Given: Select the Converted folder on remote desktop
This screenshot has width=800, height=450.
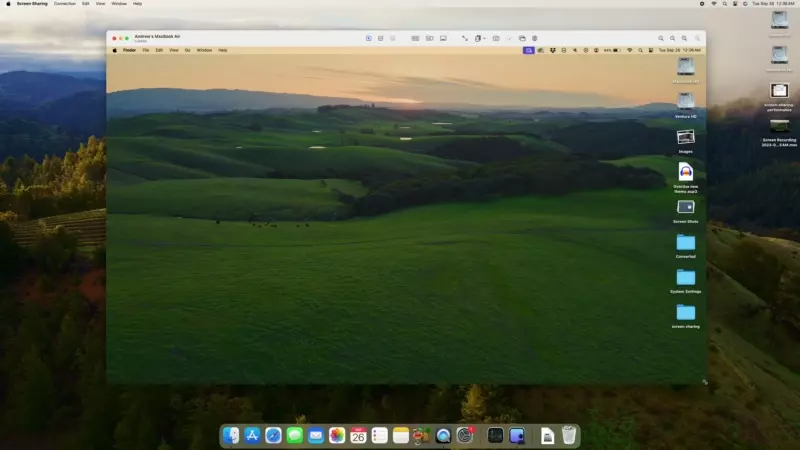Looking at the screenshot, I should click(x=685, y=243).
